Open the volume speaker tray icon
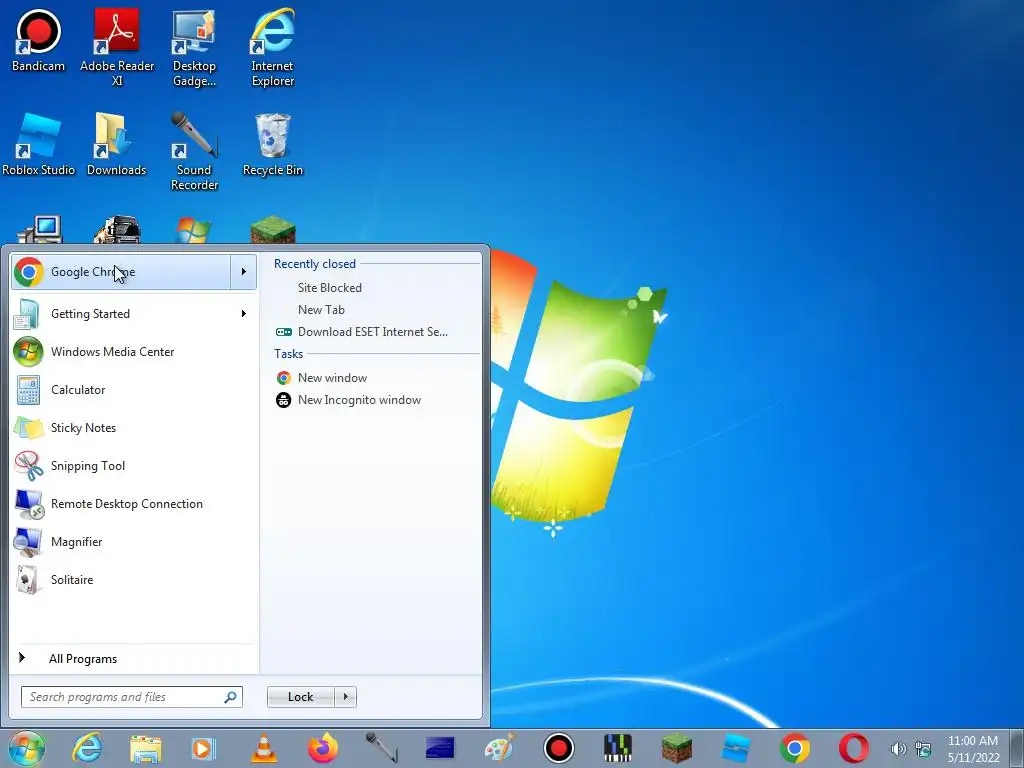Viewport: 1024px width, 768px height. click(x=899, y=749)
